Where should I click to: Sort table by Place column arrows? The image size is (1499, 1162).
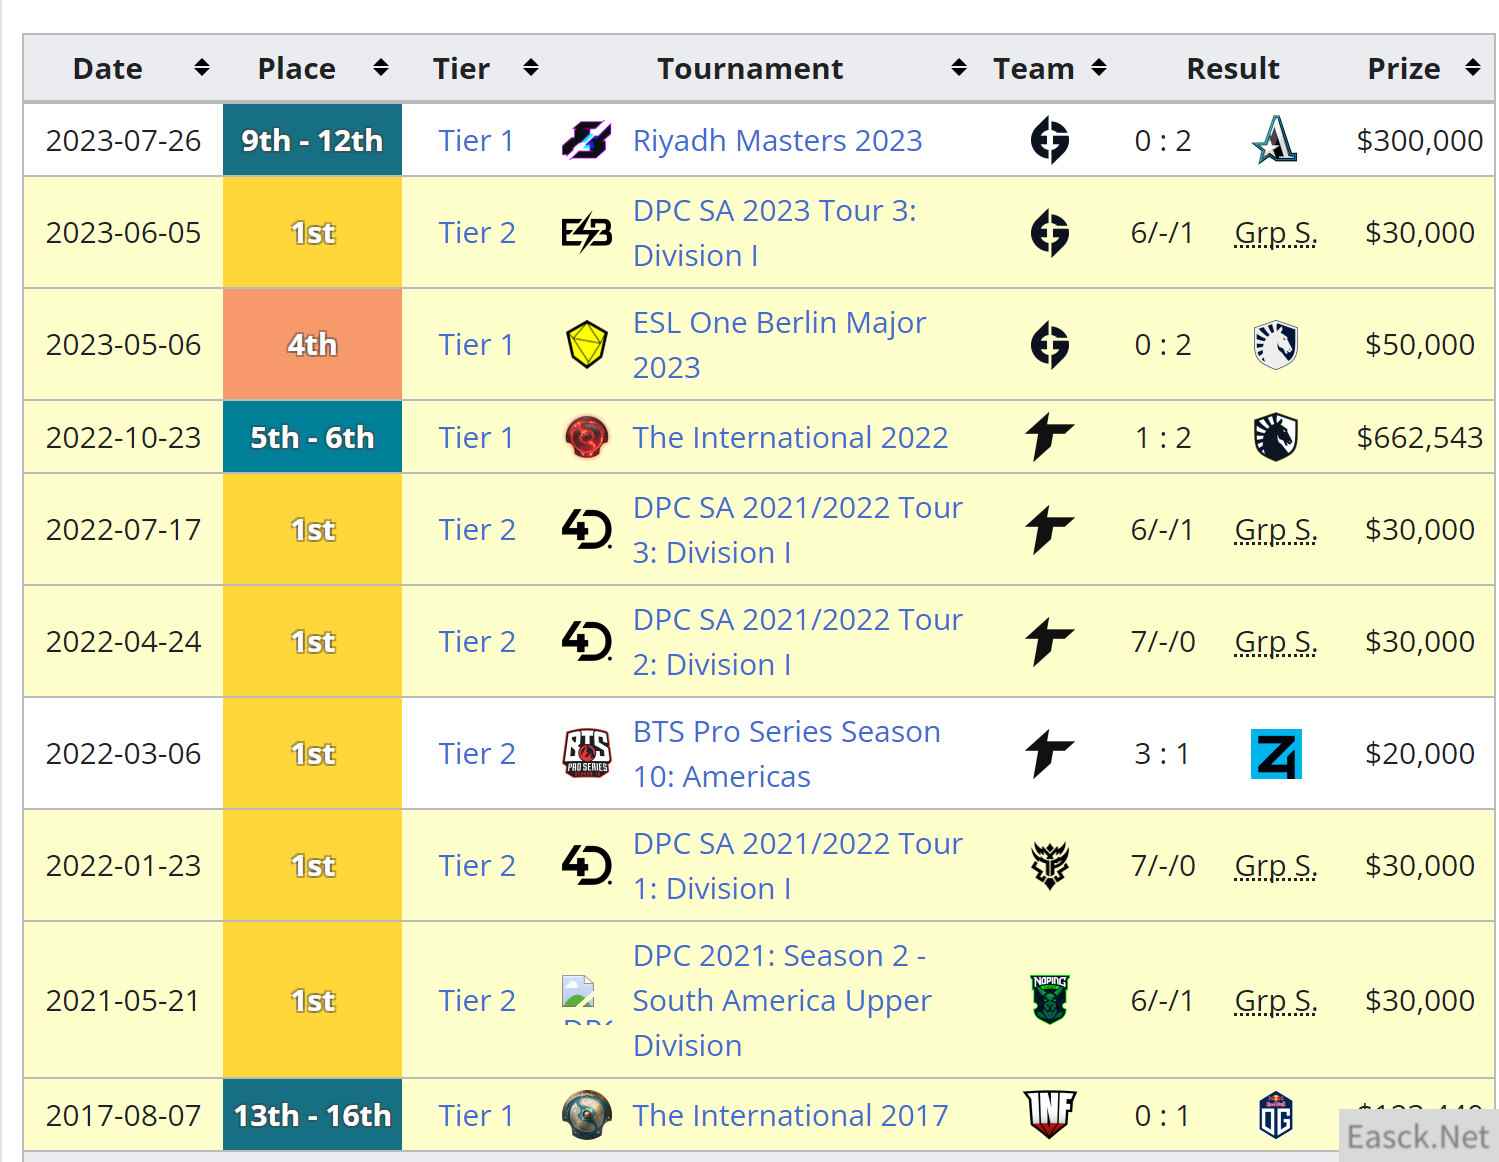[380, 68]
